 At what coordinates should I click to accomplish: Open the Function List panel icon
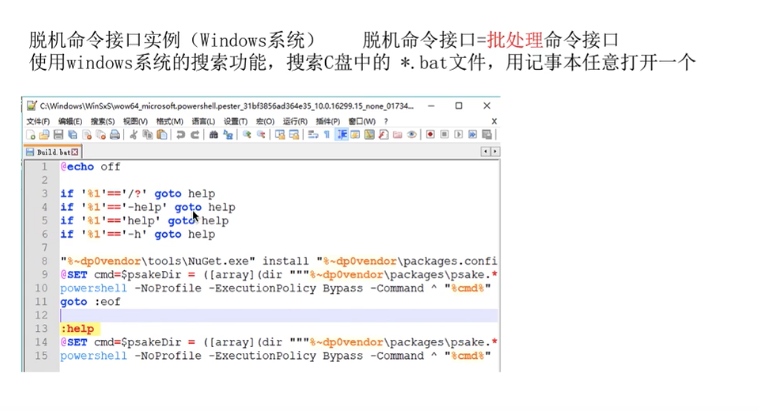click(x=383, y=135)
